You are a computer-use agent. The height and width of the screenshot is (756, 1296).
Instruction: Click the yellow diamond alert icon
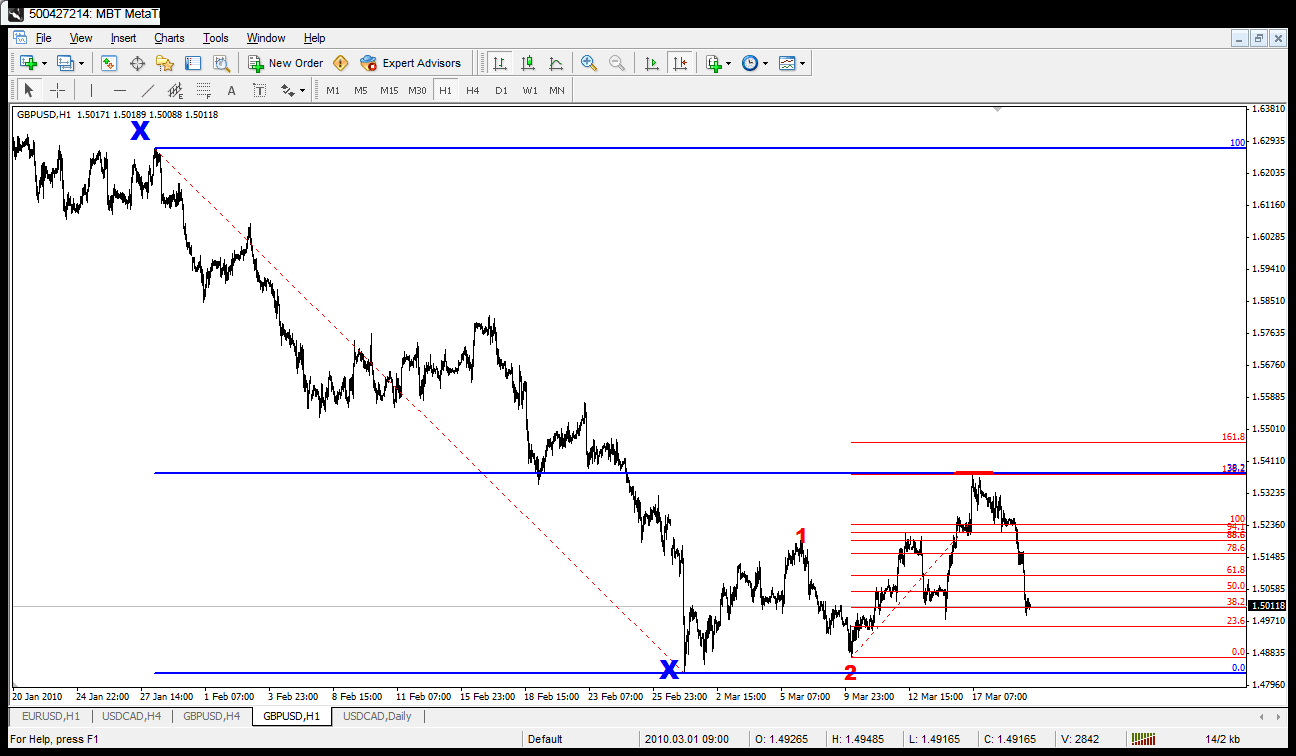pos(341,63)
